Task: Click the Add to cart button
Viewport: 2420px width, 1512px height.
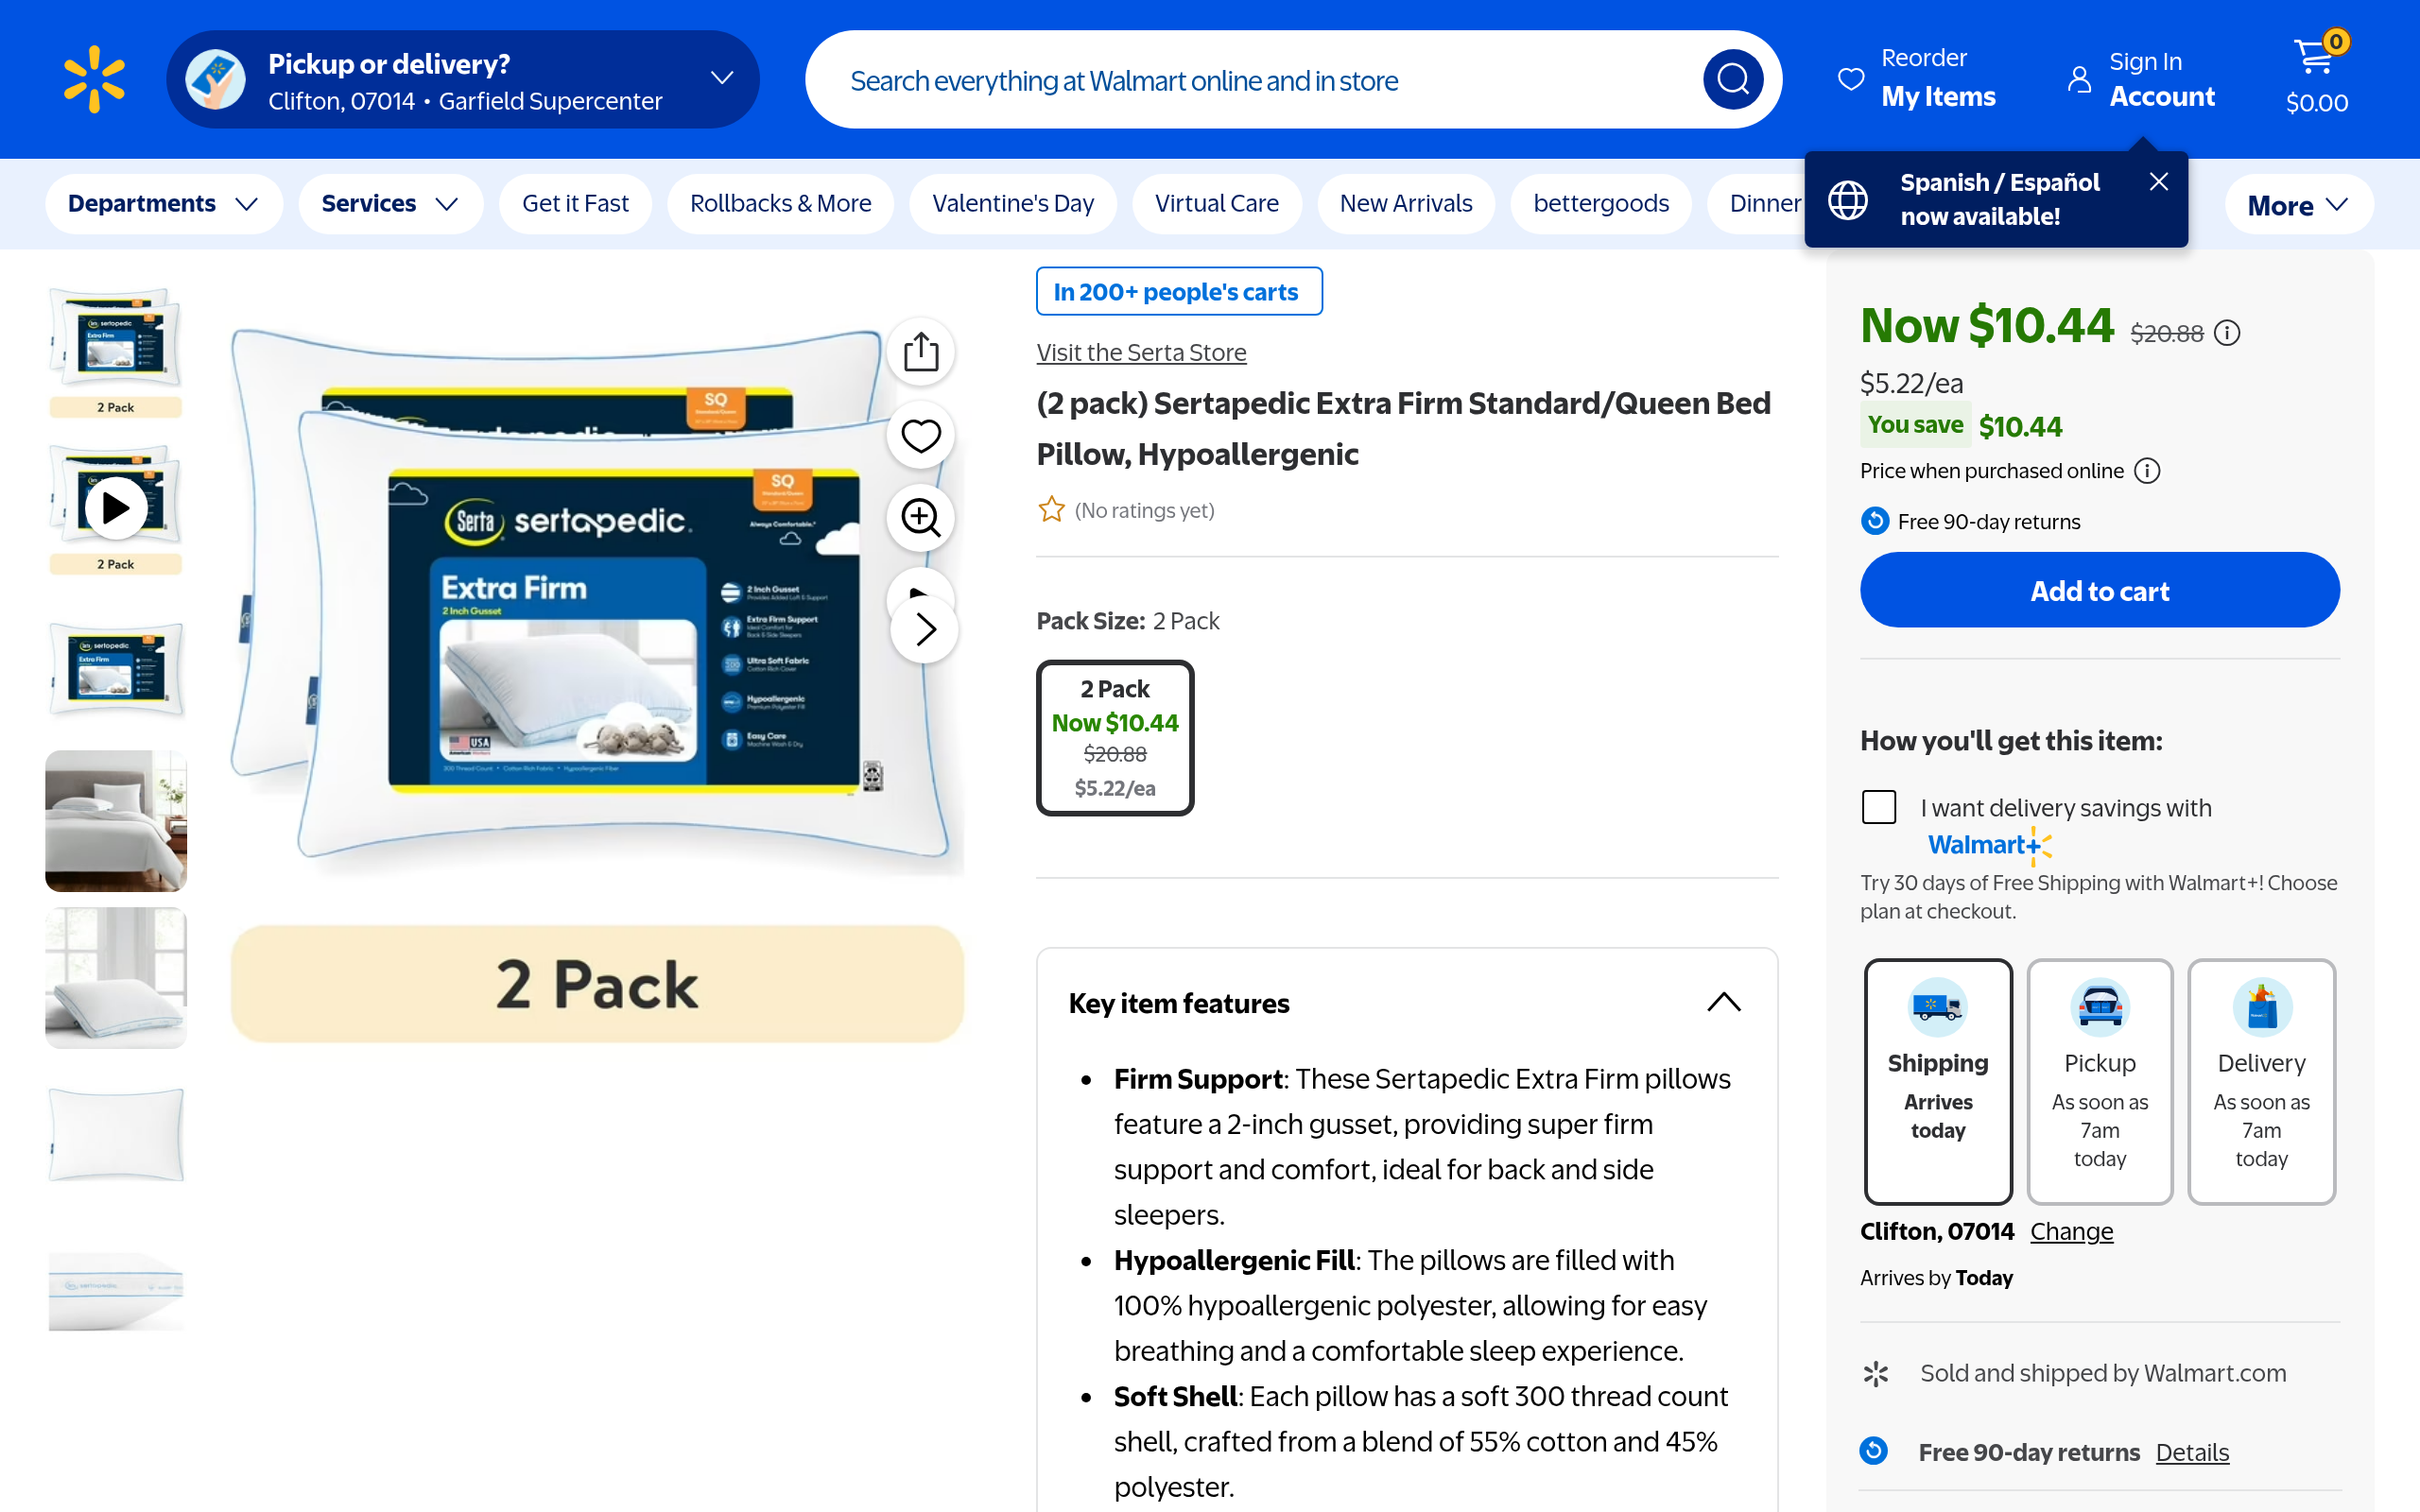Action: coord(2099,590)
